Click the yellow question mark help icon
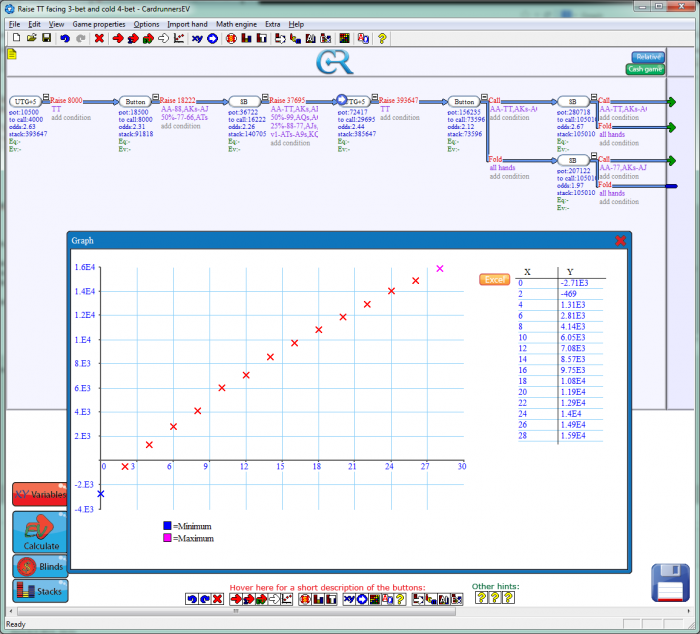 (x=382, y=38)
